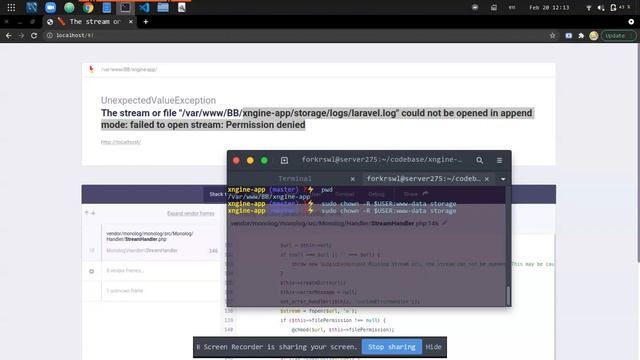Viewport: 640px width, 360px height.
Task: Open the clock showing Feb 20 12:13
Action: tap(549, 7)
